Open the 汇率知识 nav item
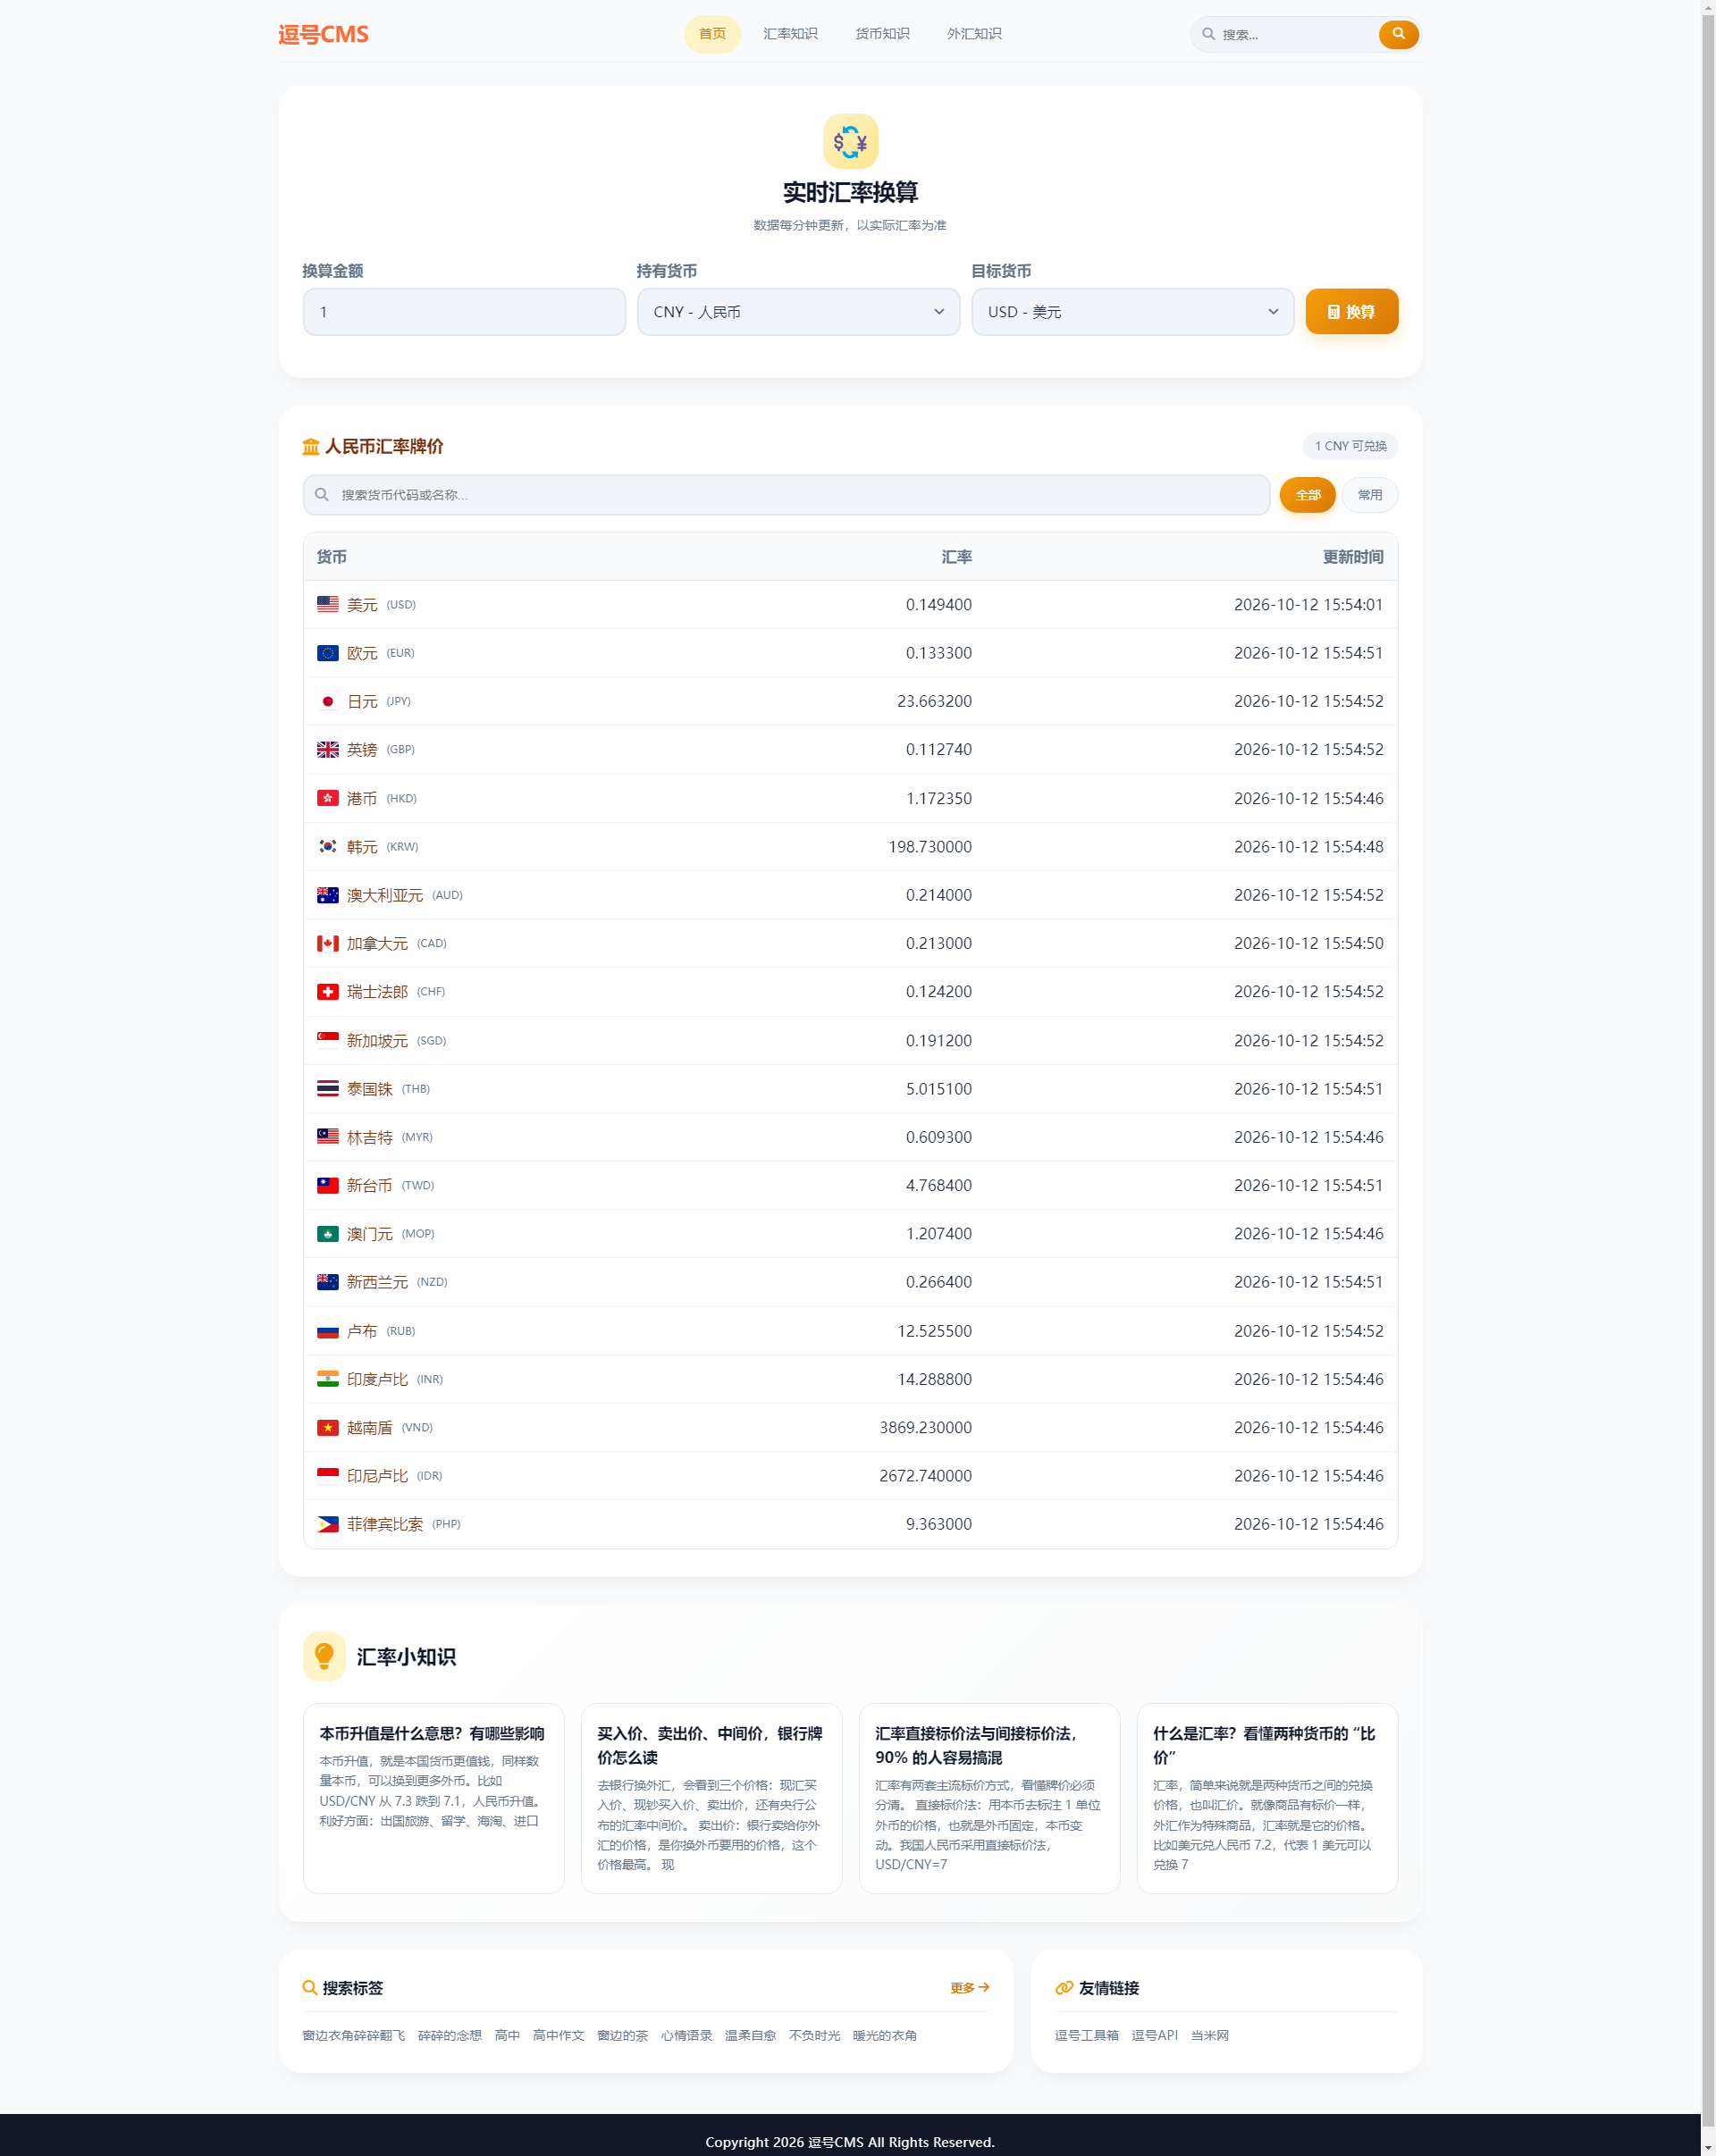 coord(790,34)
